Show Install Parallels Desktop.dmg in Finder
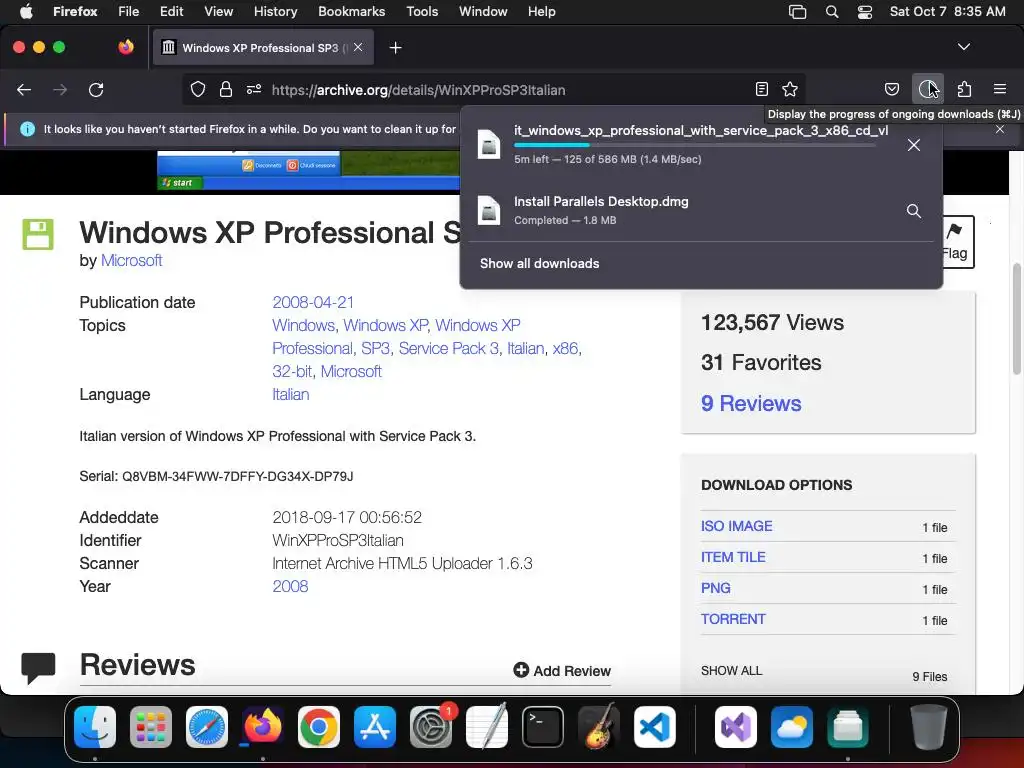Viewport: 1024px width, 768px height. coord(914,211)
